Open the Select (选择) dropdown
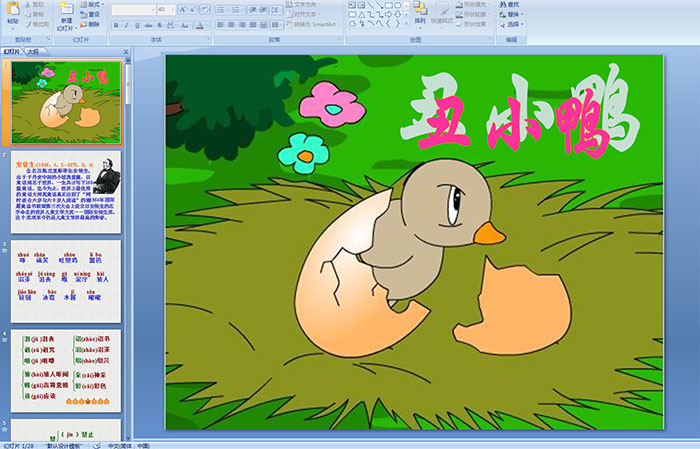 point(511,24)
